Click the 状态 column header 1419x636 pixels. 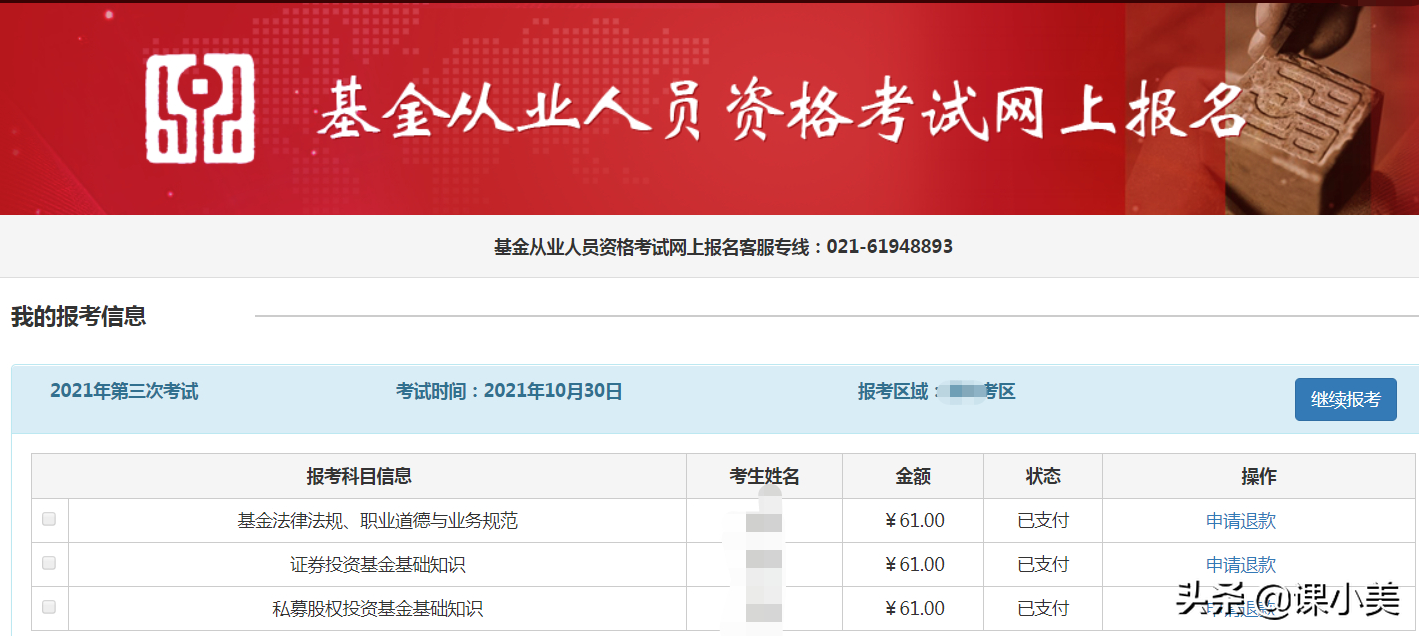(x=1043, y=476)
